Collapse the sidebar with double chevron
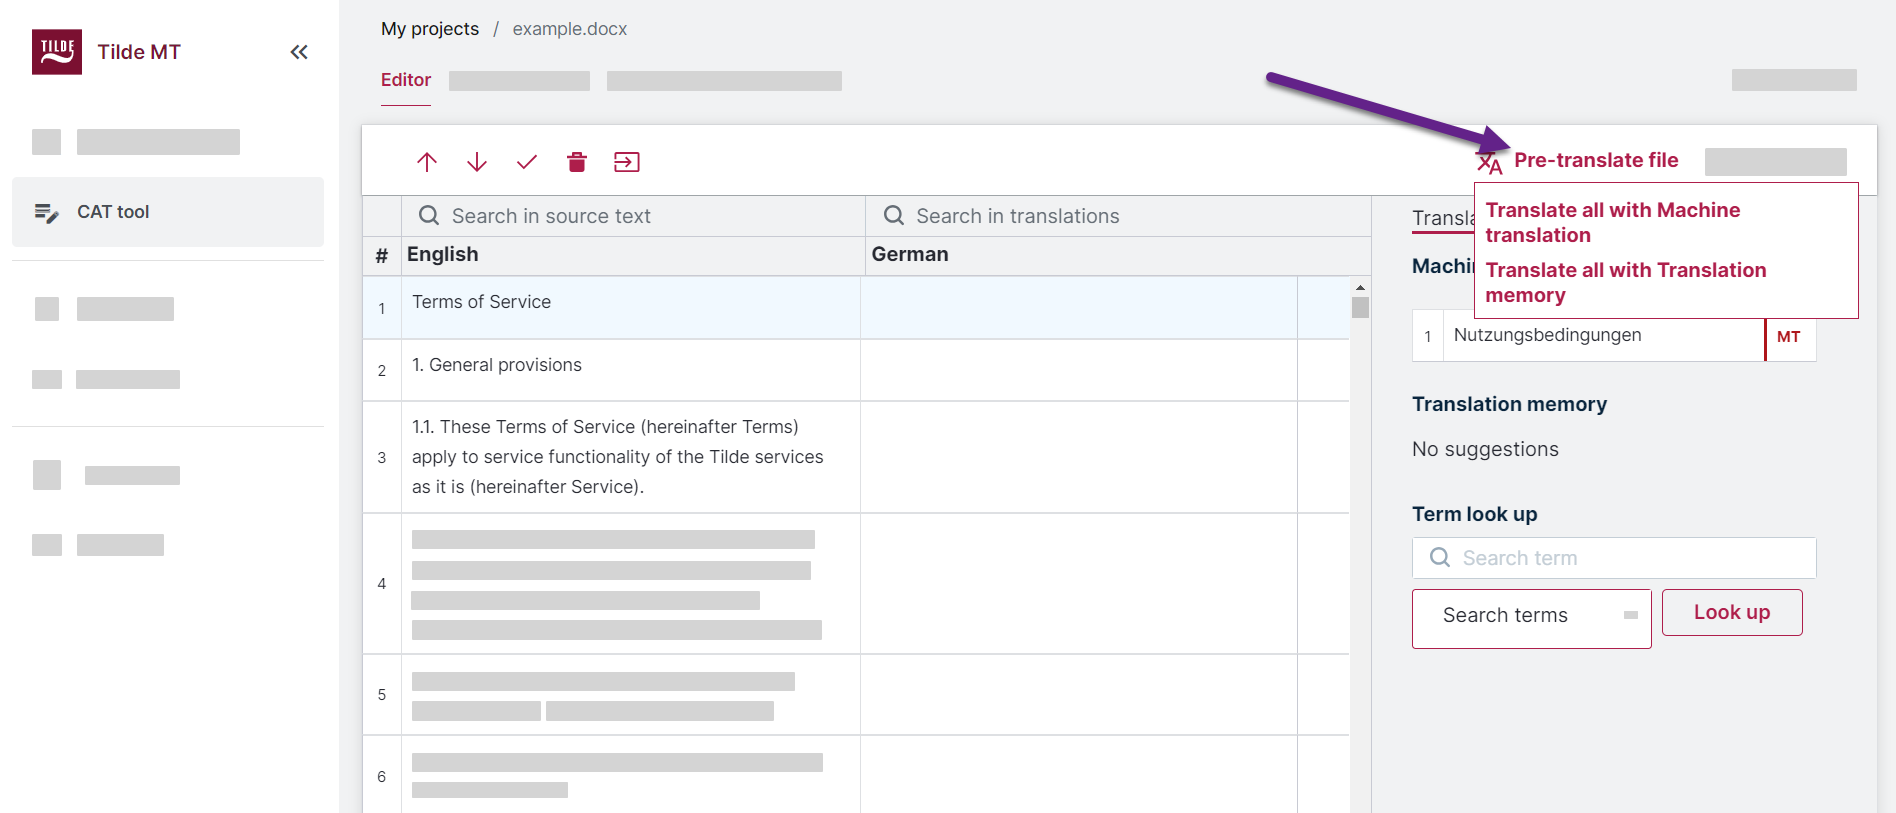This screenshot has width=1896, height=813. [x=299, y=52]
